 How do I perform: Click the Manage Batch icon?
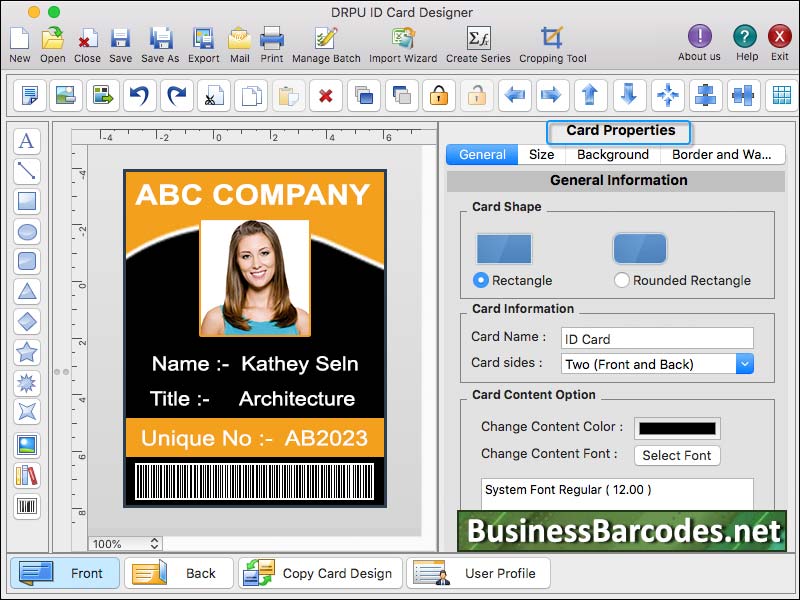pyautogui.click(x=326, y=40)
